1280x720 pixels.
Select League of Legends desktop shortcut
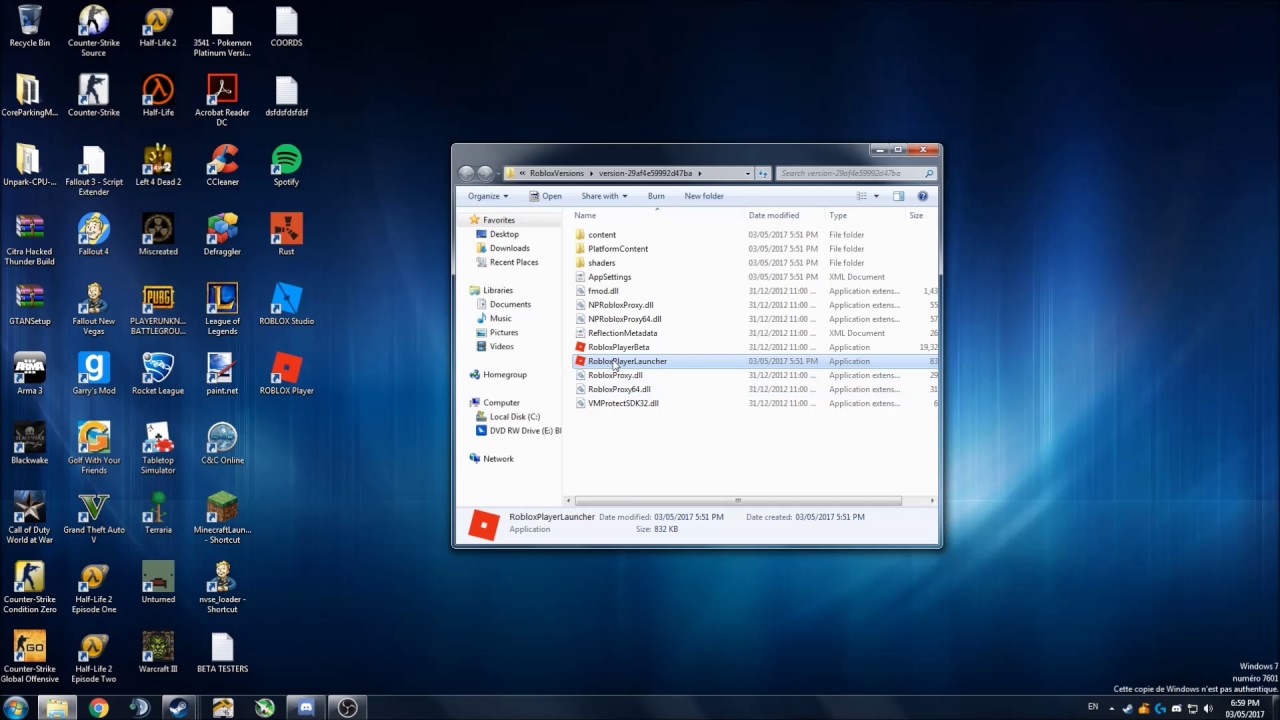[222, 309]
